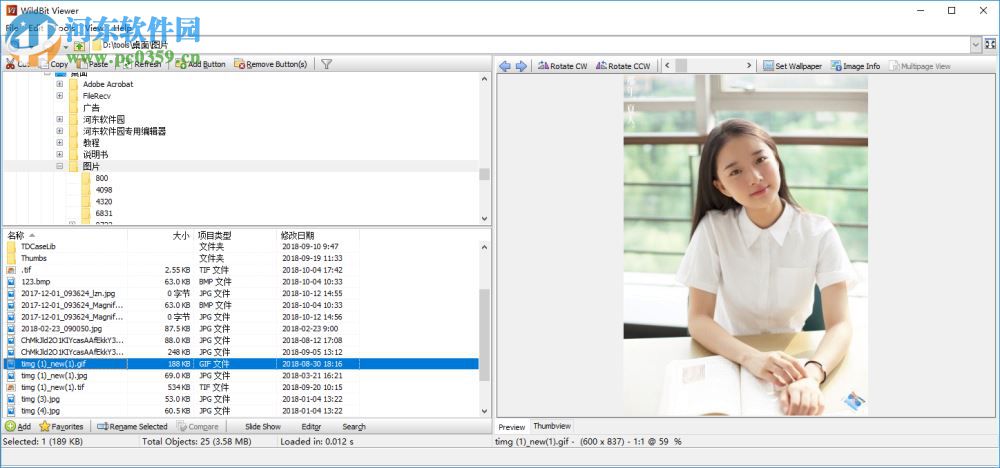Open the Editor button
The height and width of the screenshot is (468, 1000).
click(x=311, y=427)
